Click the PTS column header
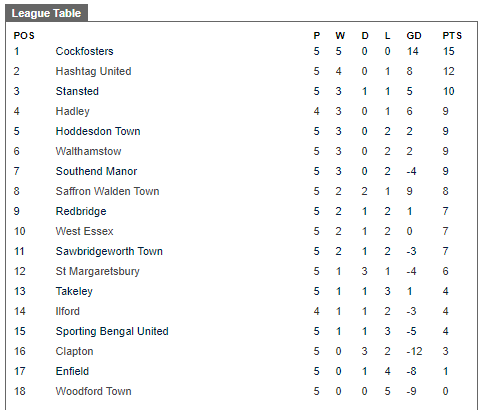 coord(452,36)
